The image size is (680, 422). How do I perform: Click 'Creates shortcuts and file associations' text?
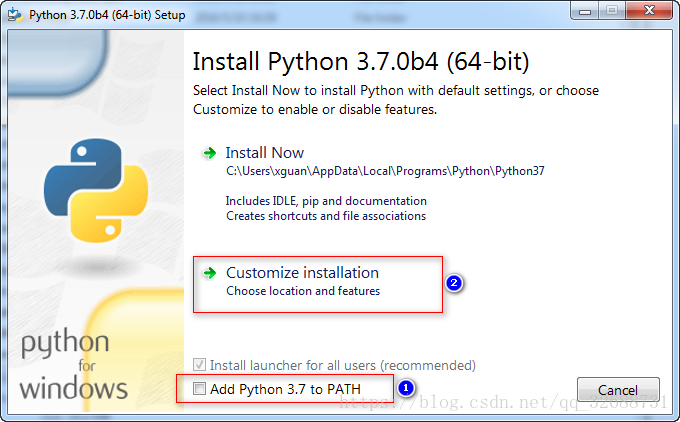[x=326, y=216]
